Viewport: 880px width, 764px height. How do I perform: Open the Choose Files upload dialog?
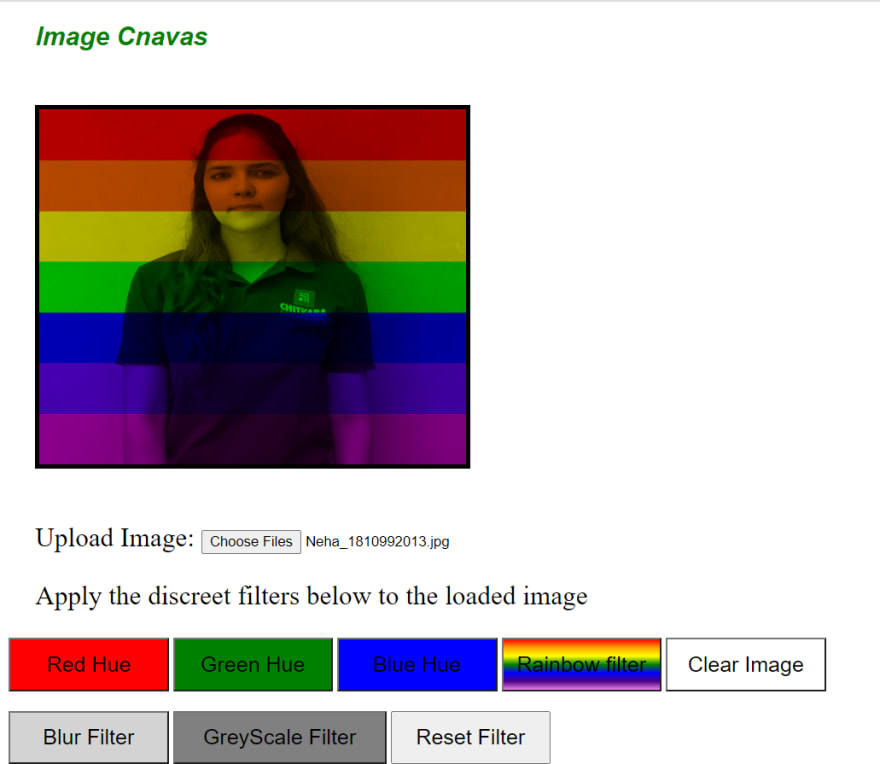point(251,542)
